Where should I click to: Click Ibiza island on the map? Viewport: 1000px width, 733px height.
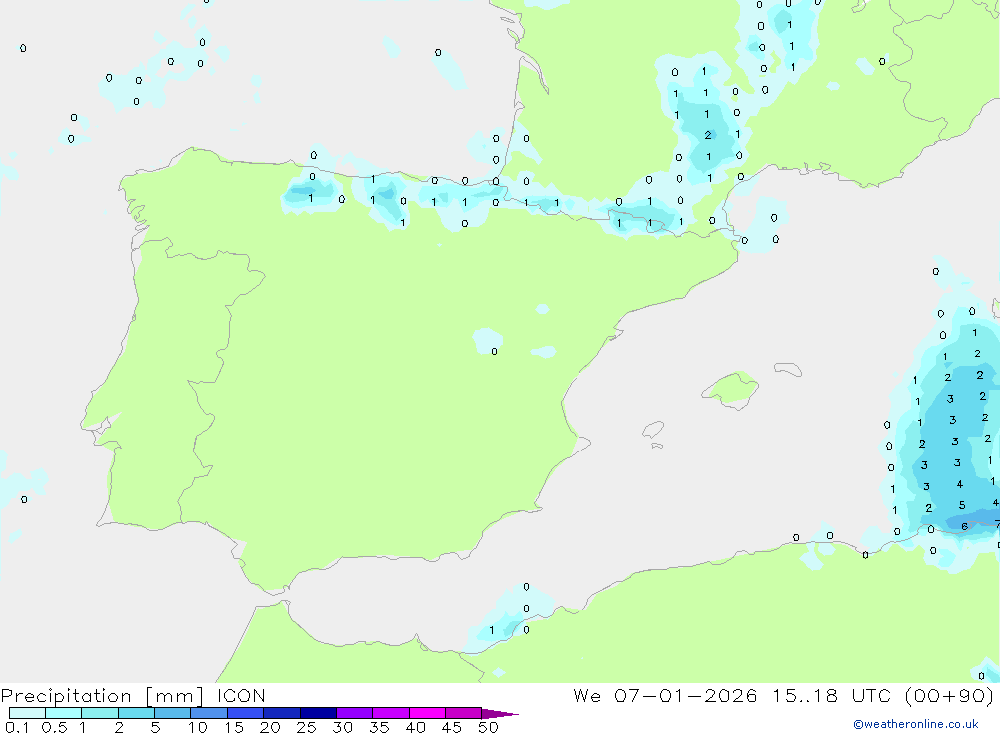(653, 430)
